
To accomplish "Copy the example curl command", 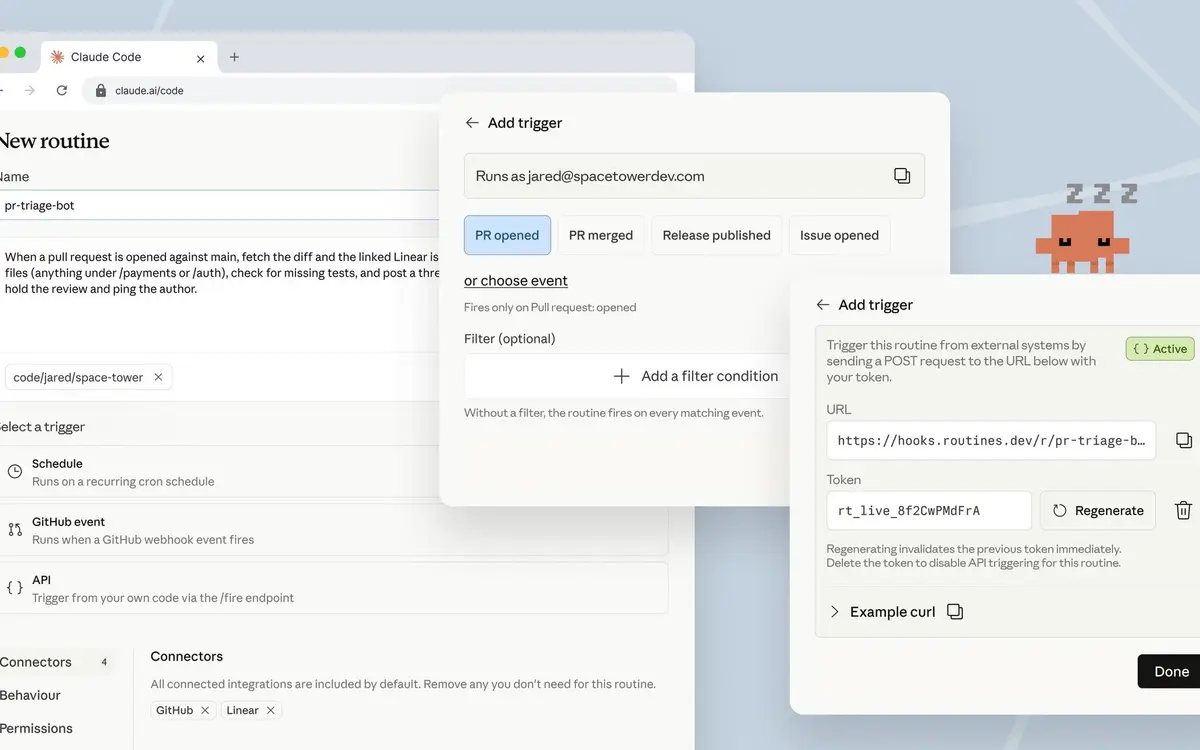I will [955, 612].
